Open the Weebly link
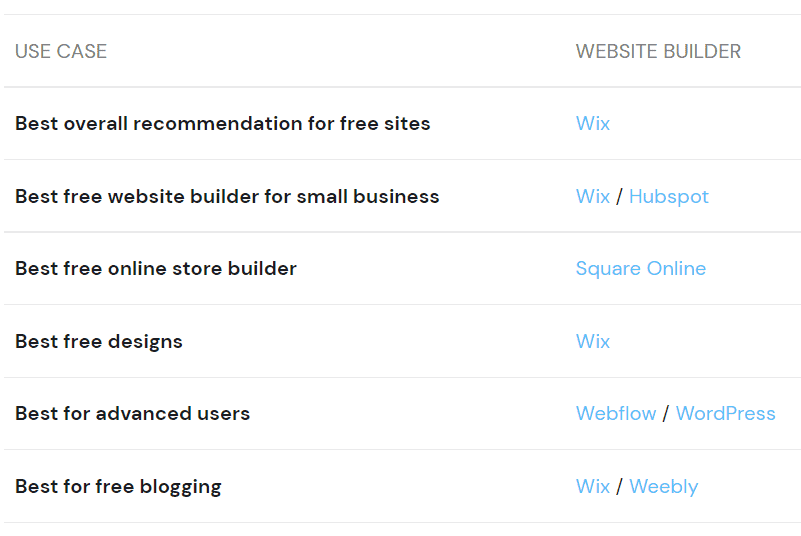This screenshot has height=536, width=801. coord(663,487)
